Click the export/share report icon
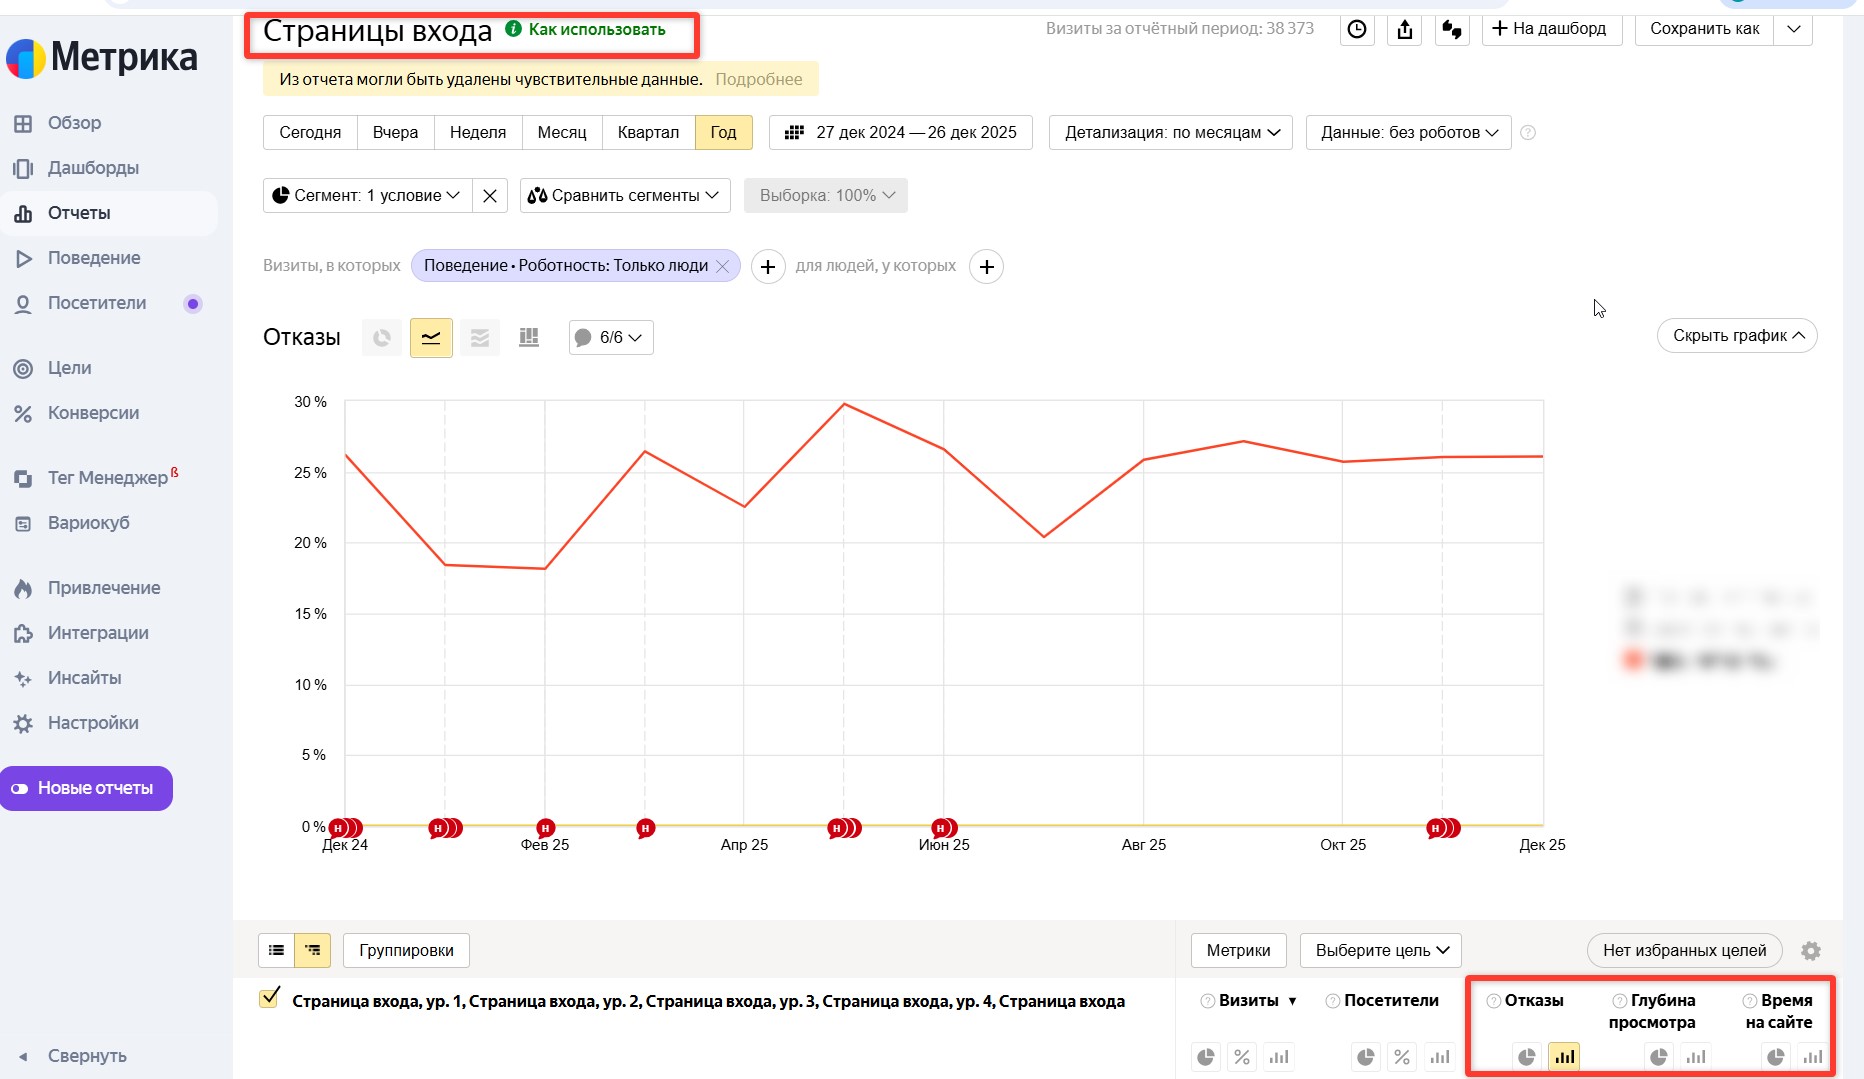The width and height of the screenshot is (1864, 1079). tap(1405, 29)
